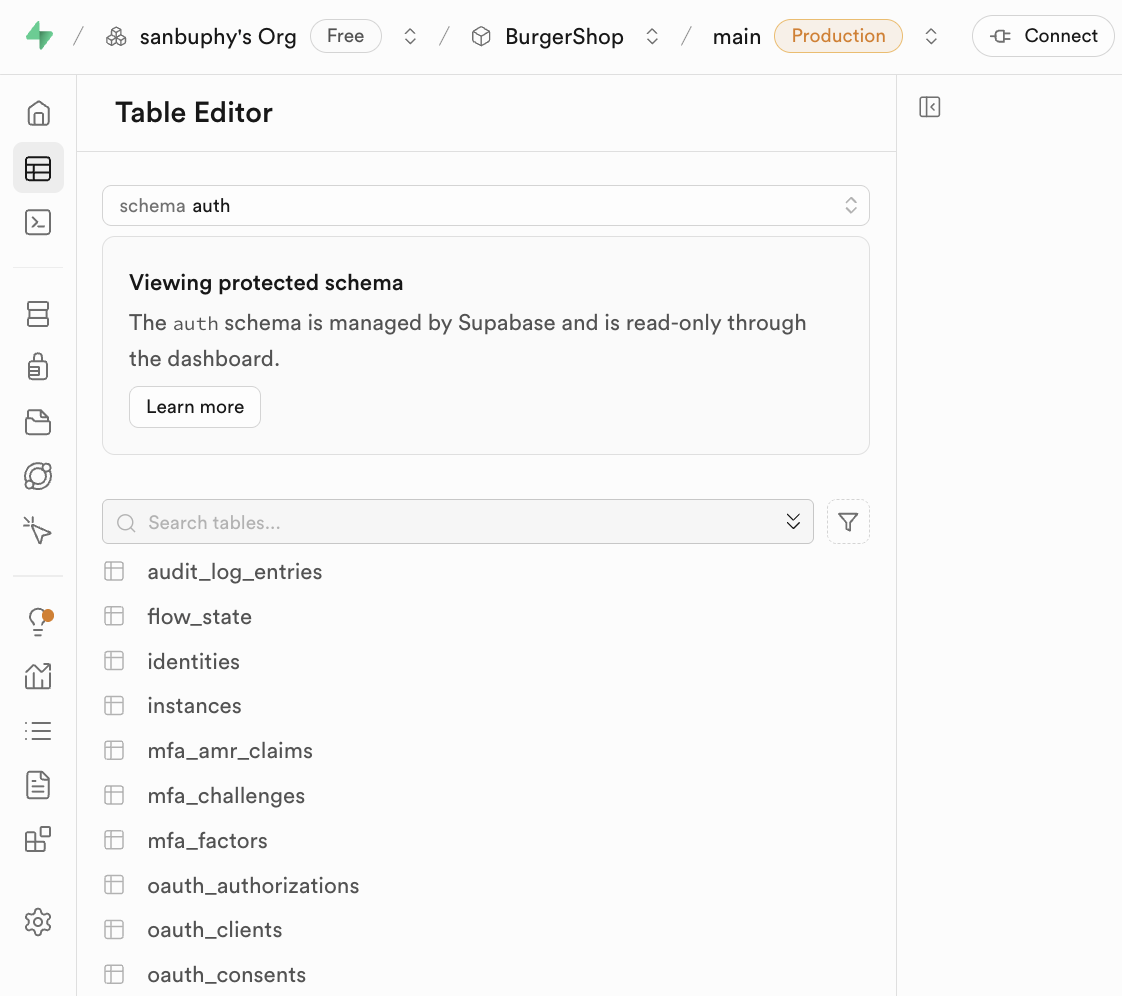The height and width of the screenshot is (996, 1122).
Task: Expand the organization switcher chevron
Action: point(410,37)
